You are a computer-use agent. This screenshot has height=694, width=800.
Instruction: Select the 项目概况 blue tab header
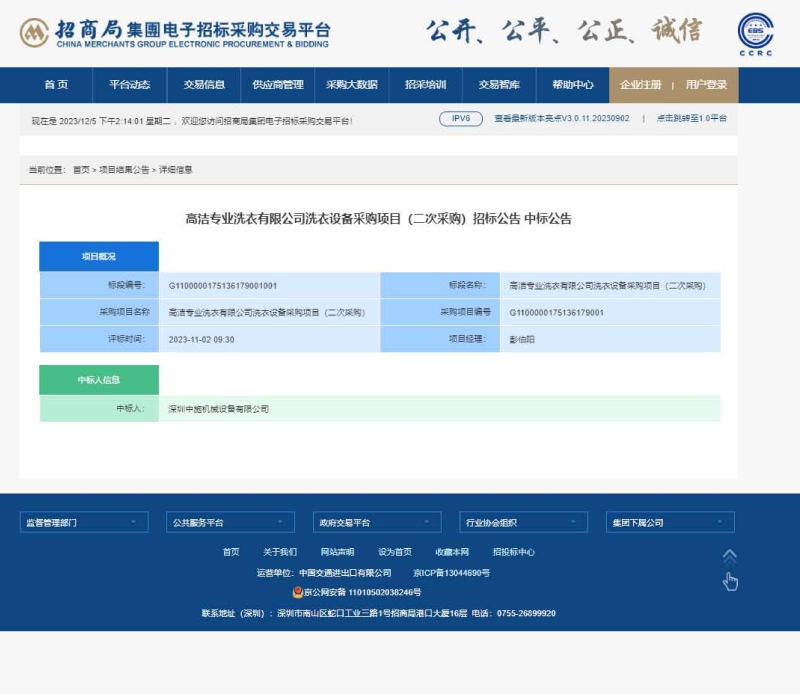(99, 256)
